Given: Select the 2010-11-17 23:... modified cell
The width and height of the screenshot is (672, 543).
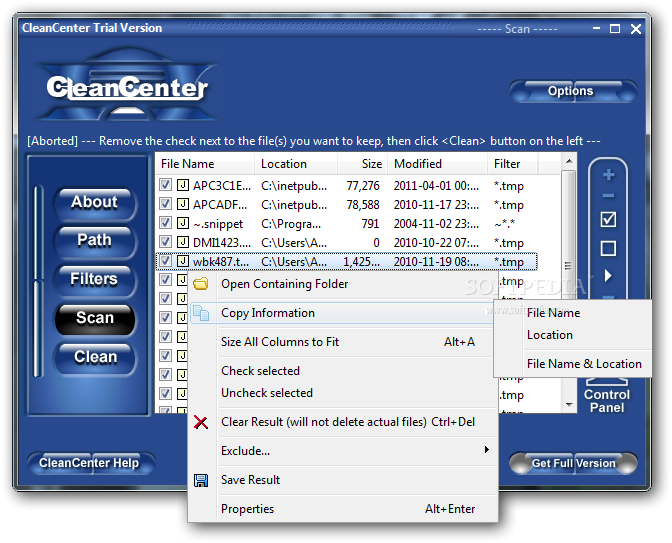Looking at the screenshot, I should [436, 205].
